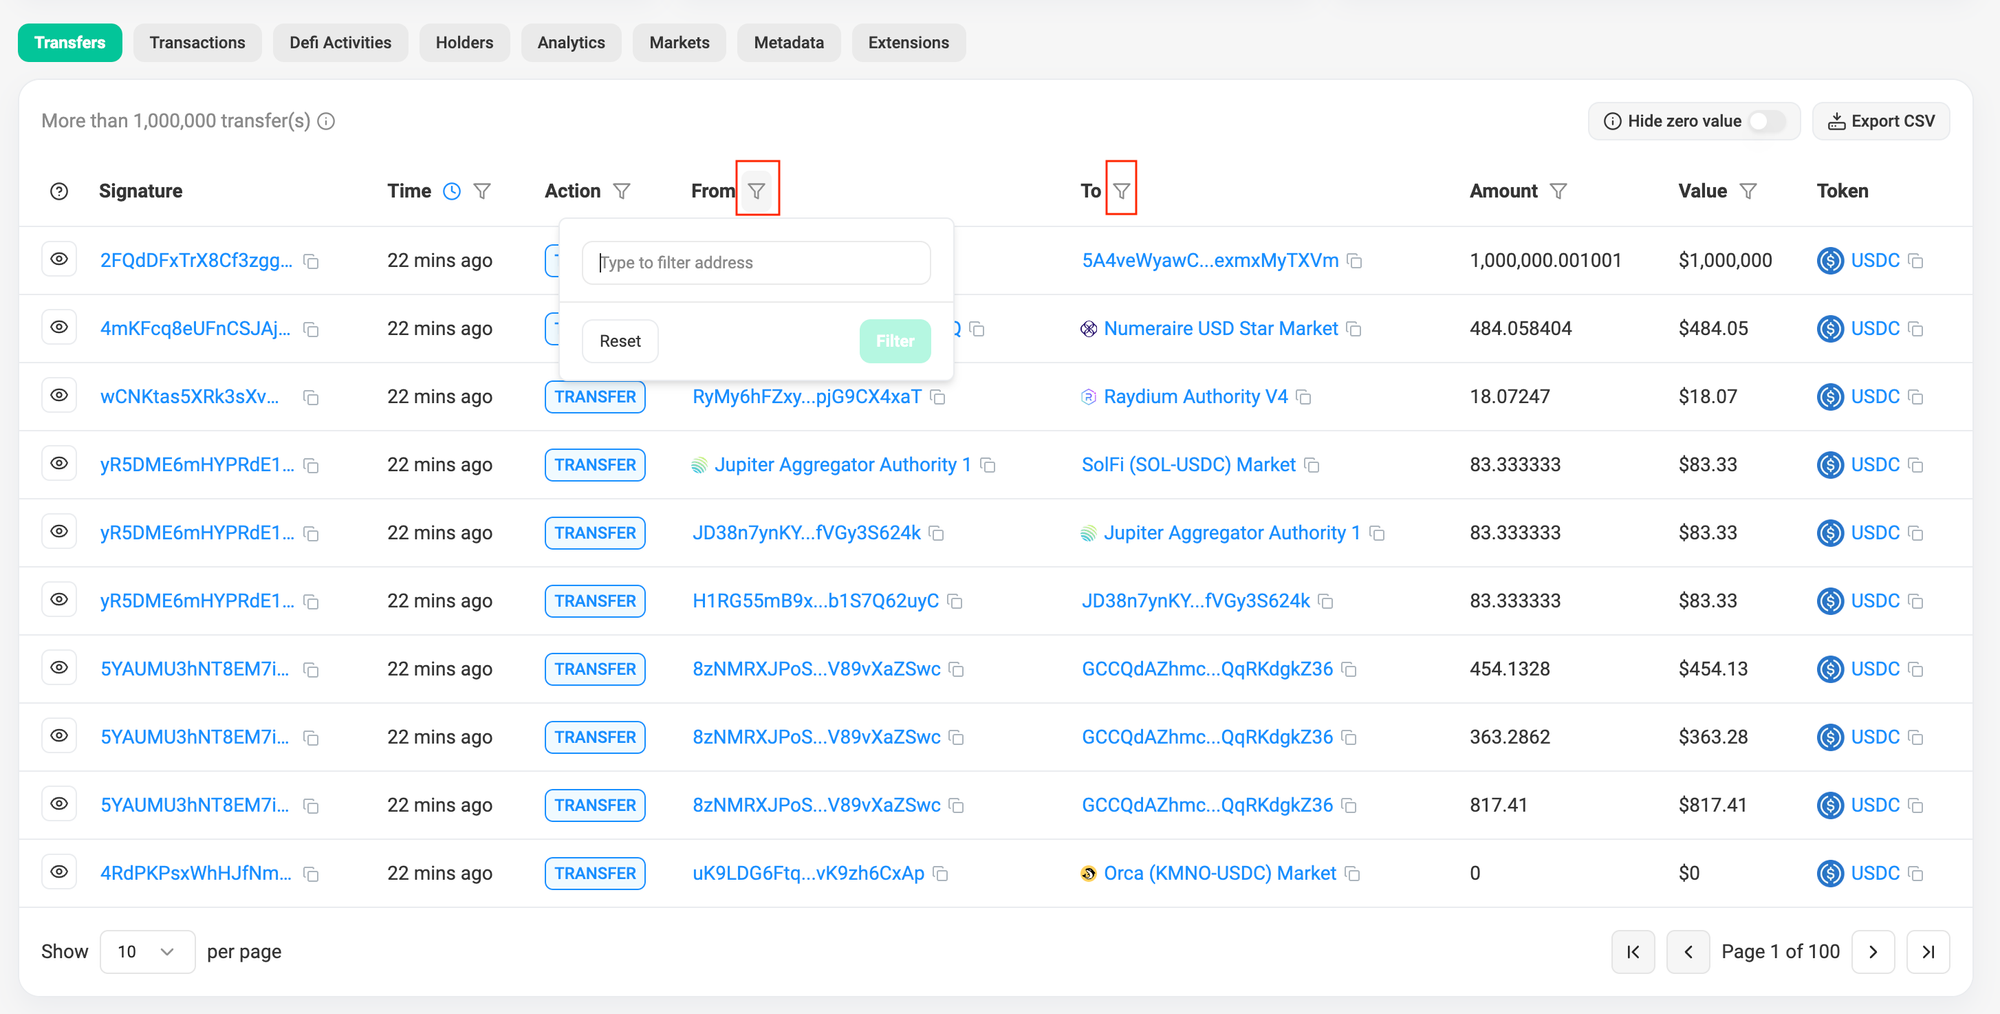2000x1014 pixels.
Task: Copy the address H1RG55mB9x...b1S7Q62uyC
Action: [955, 601]
